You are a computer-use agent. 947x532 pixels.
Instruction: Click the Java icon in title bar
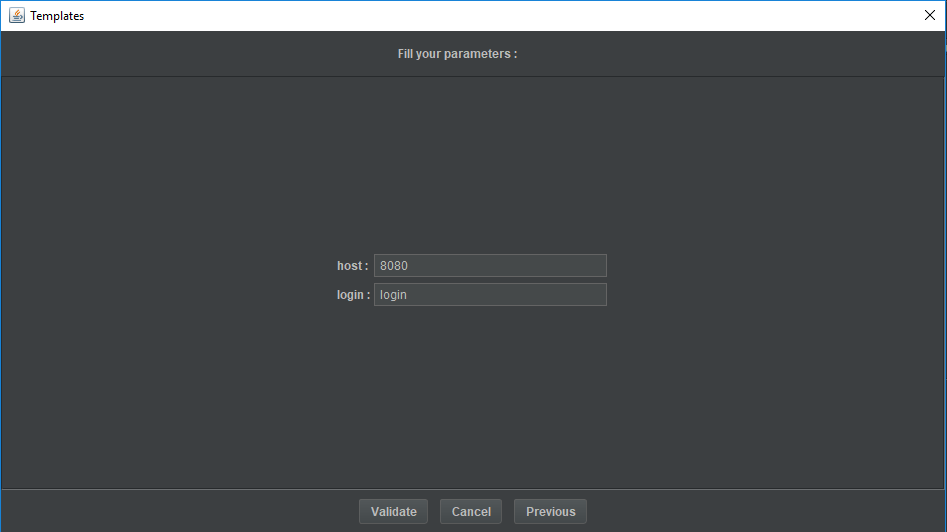pyautogui.click(x=16, y=15)
